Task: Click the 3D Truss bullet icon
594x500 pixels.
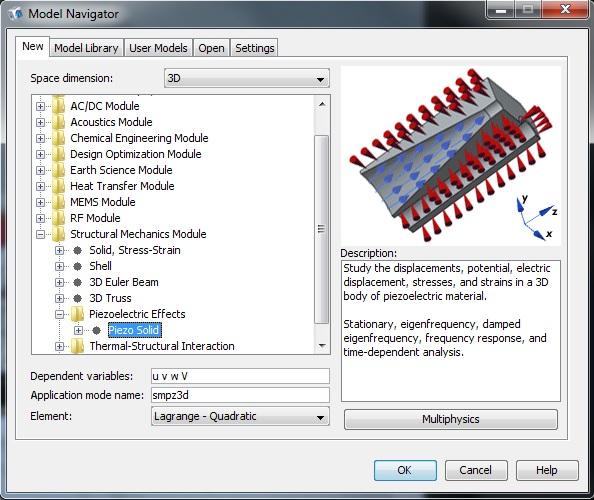Action: [x=78, y=298]
